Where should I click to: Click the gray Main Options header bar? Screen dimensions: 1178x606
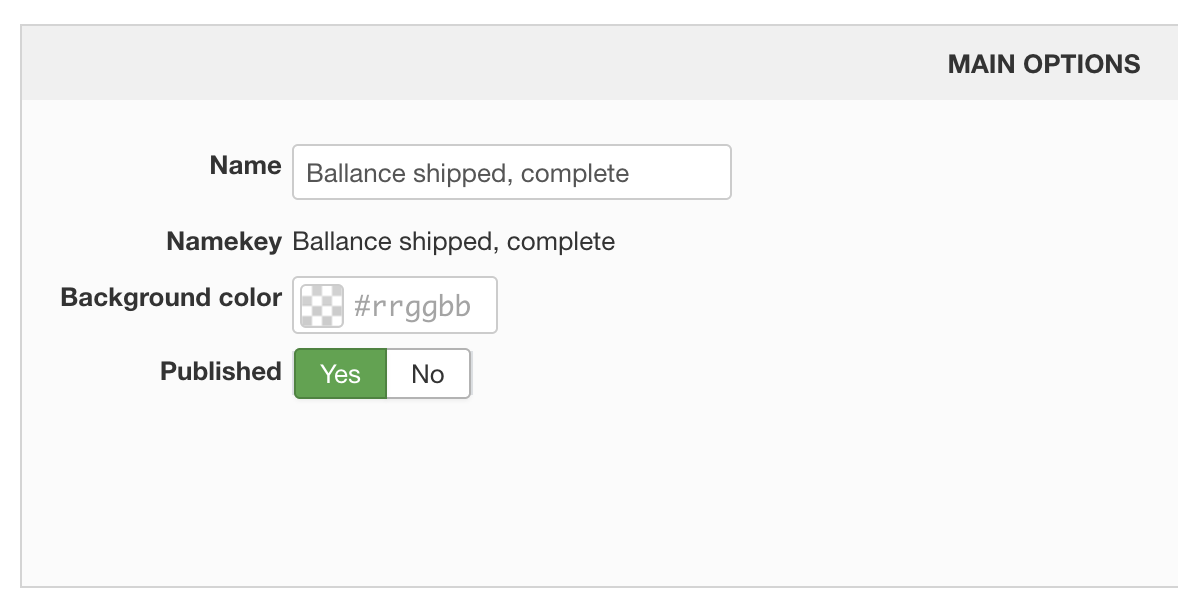[x=500, y=64]
